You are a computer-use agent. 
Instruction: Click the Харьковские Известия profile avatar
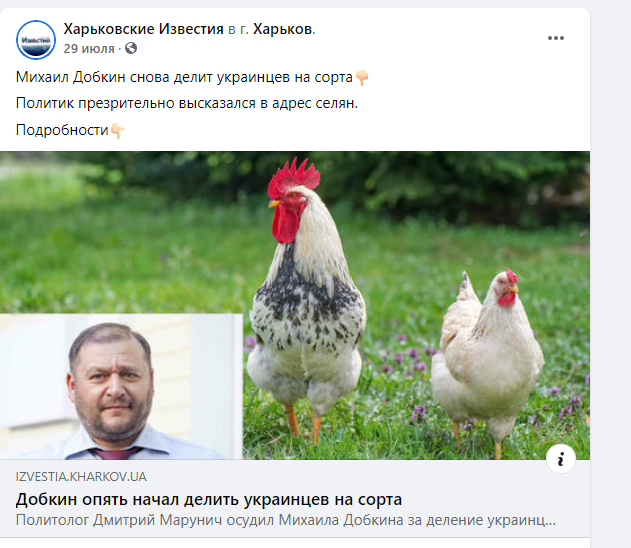point(36,40)
